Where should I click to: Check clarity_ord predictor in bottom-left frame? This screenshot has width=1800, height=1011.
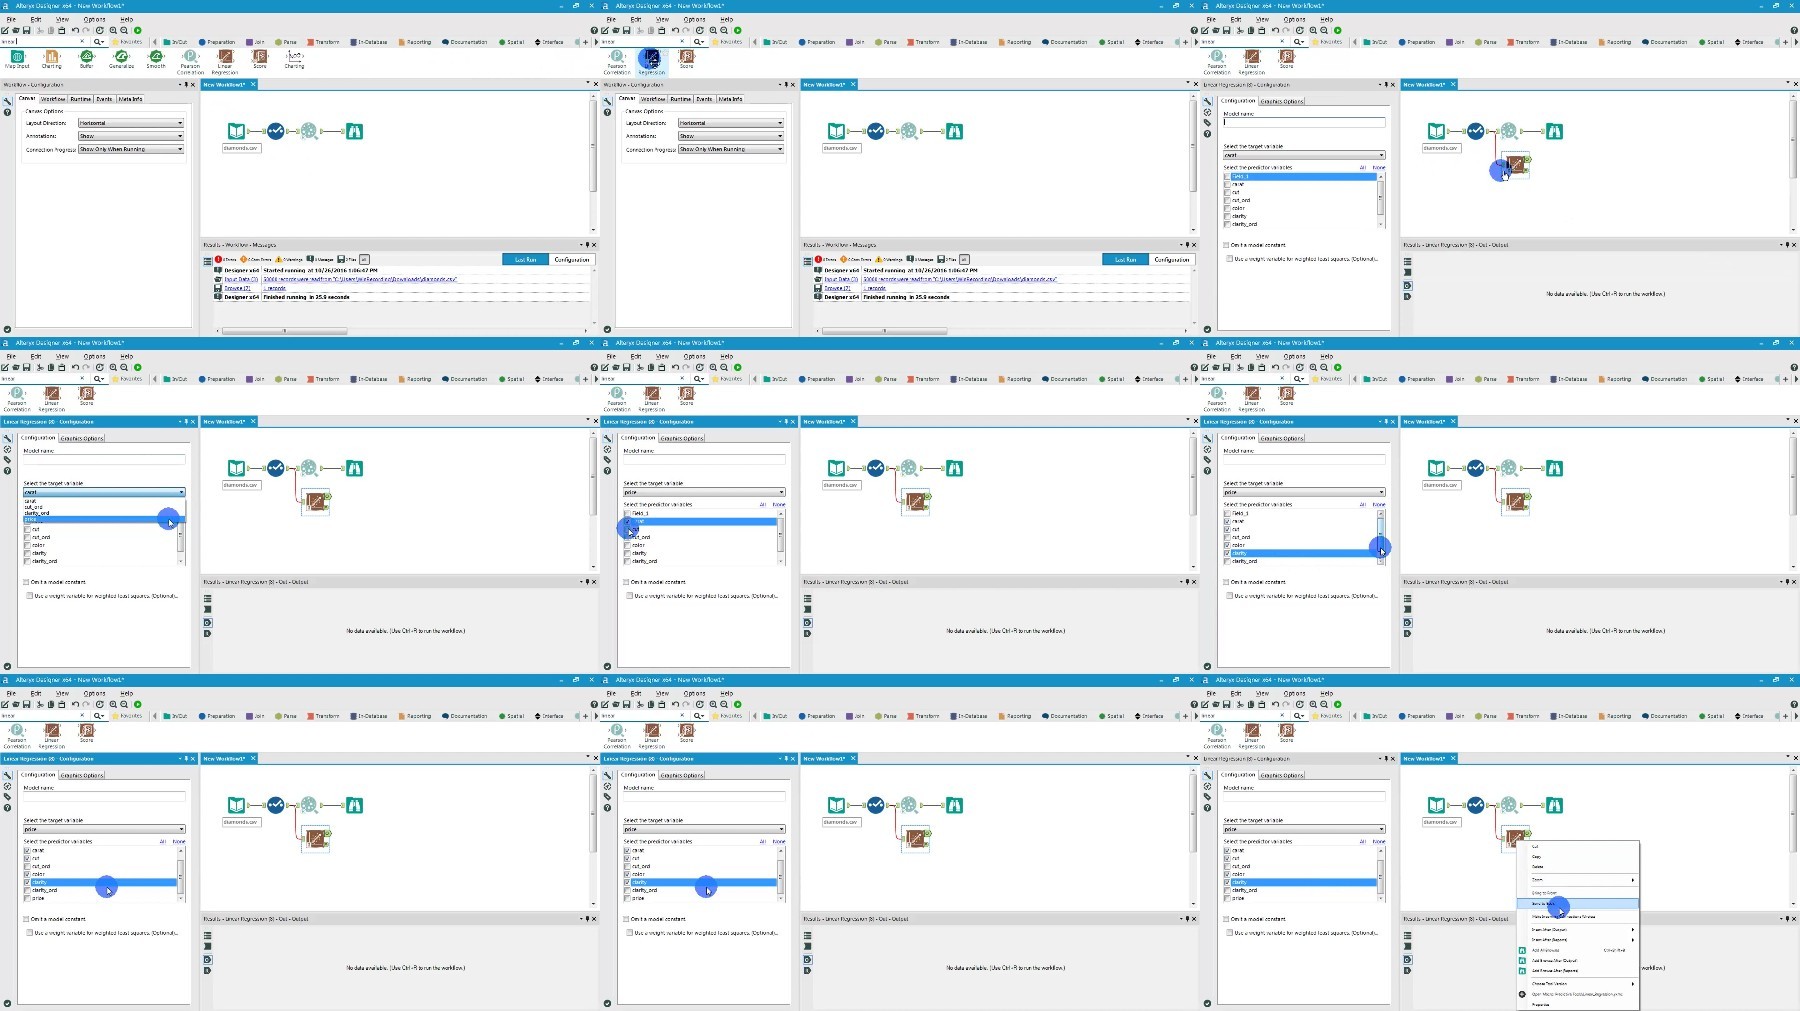click(27, 890)
